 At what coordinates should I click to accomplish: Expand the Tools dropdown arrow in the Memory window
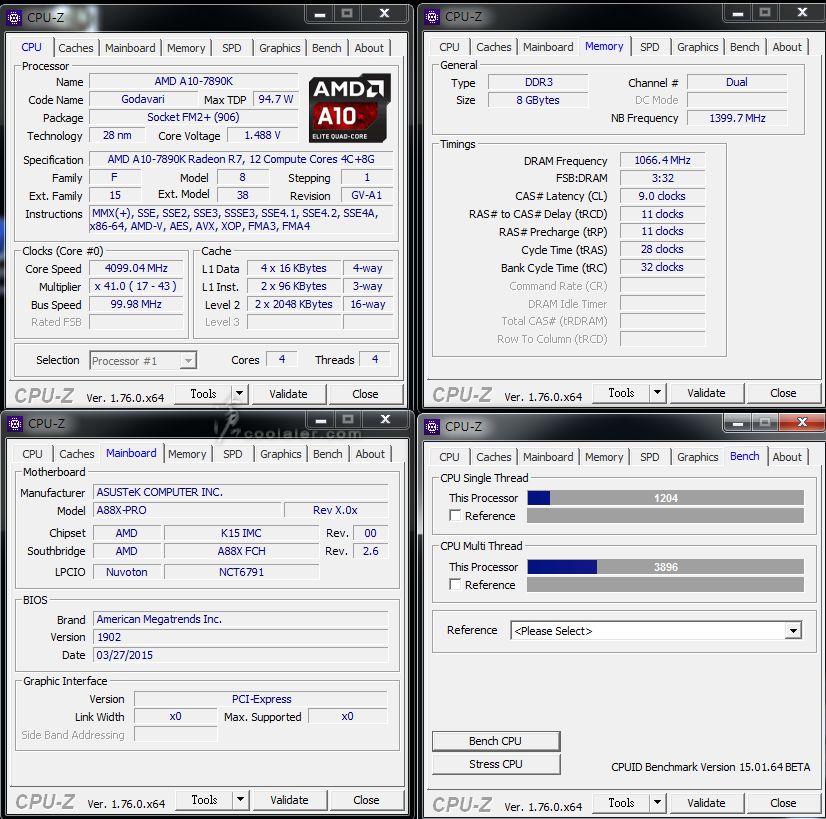pos(657,393)
